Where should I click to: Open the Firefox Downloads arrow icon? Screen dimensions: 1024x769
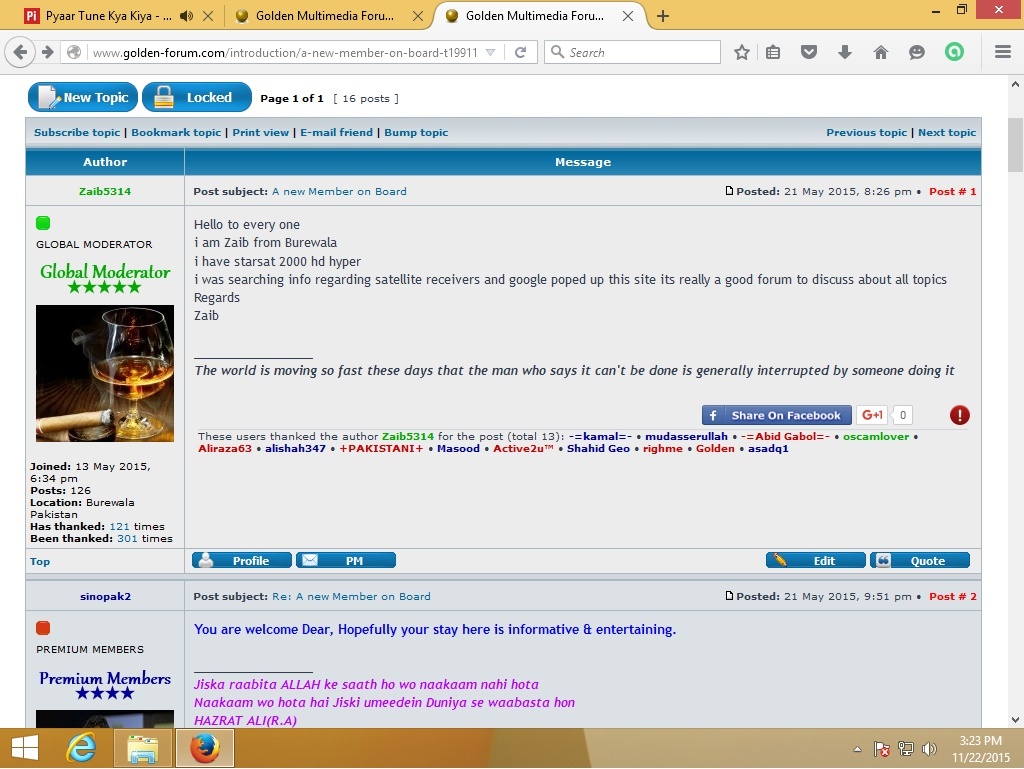pyautogui.click(x=844, y=52)
